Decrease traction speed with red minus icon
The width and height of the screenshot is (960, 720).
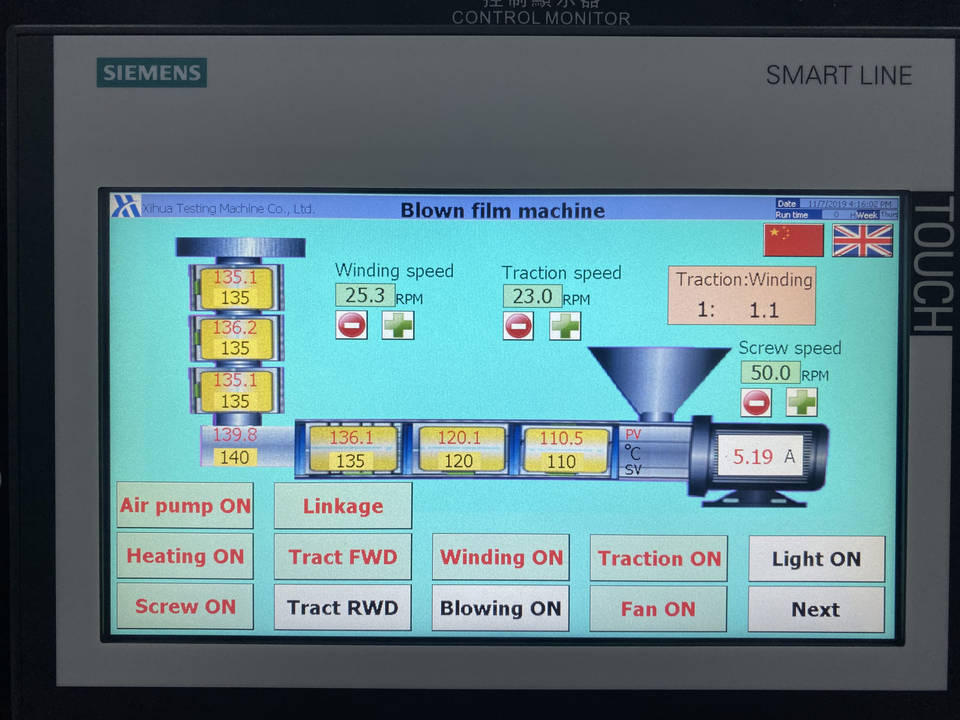518,326
